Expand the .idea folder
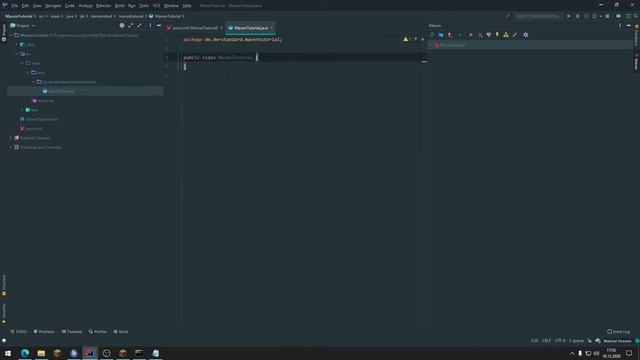Viewport: 640px width, 360px height. point(17,44)
